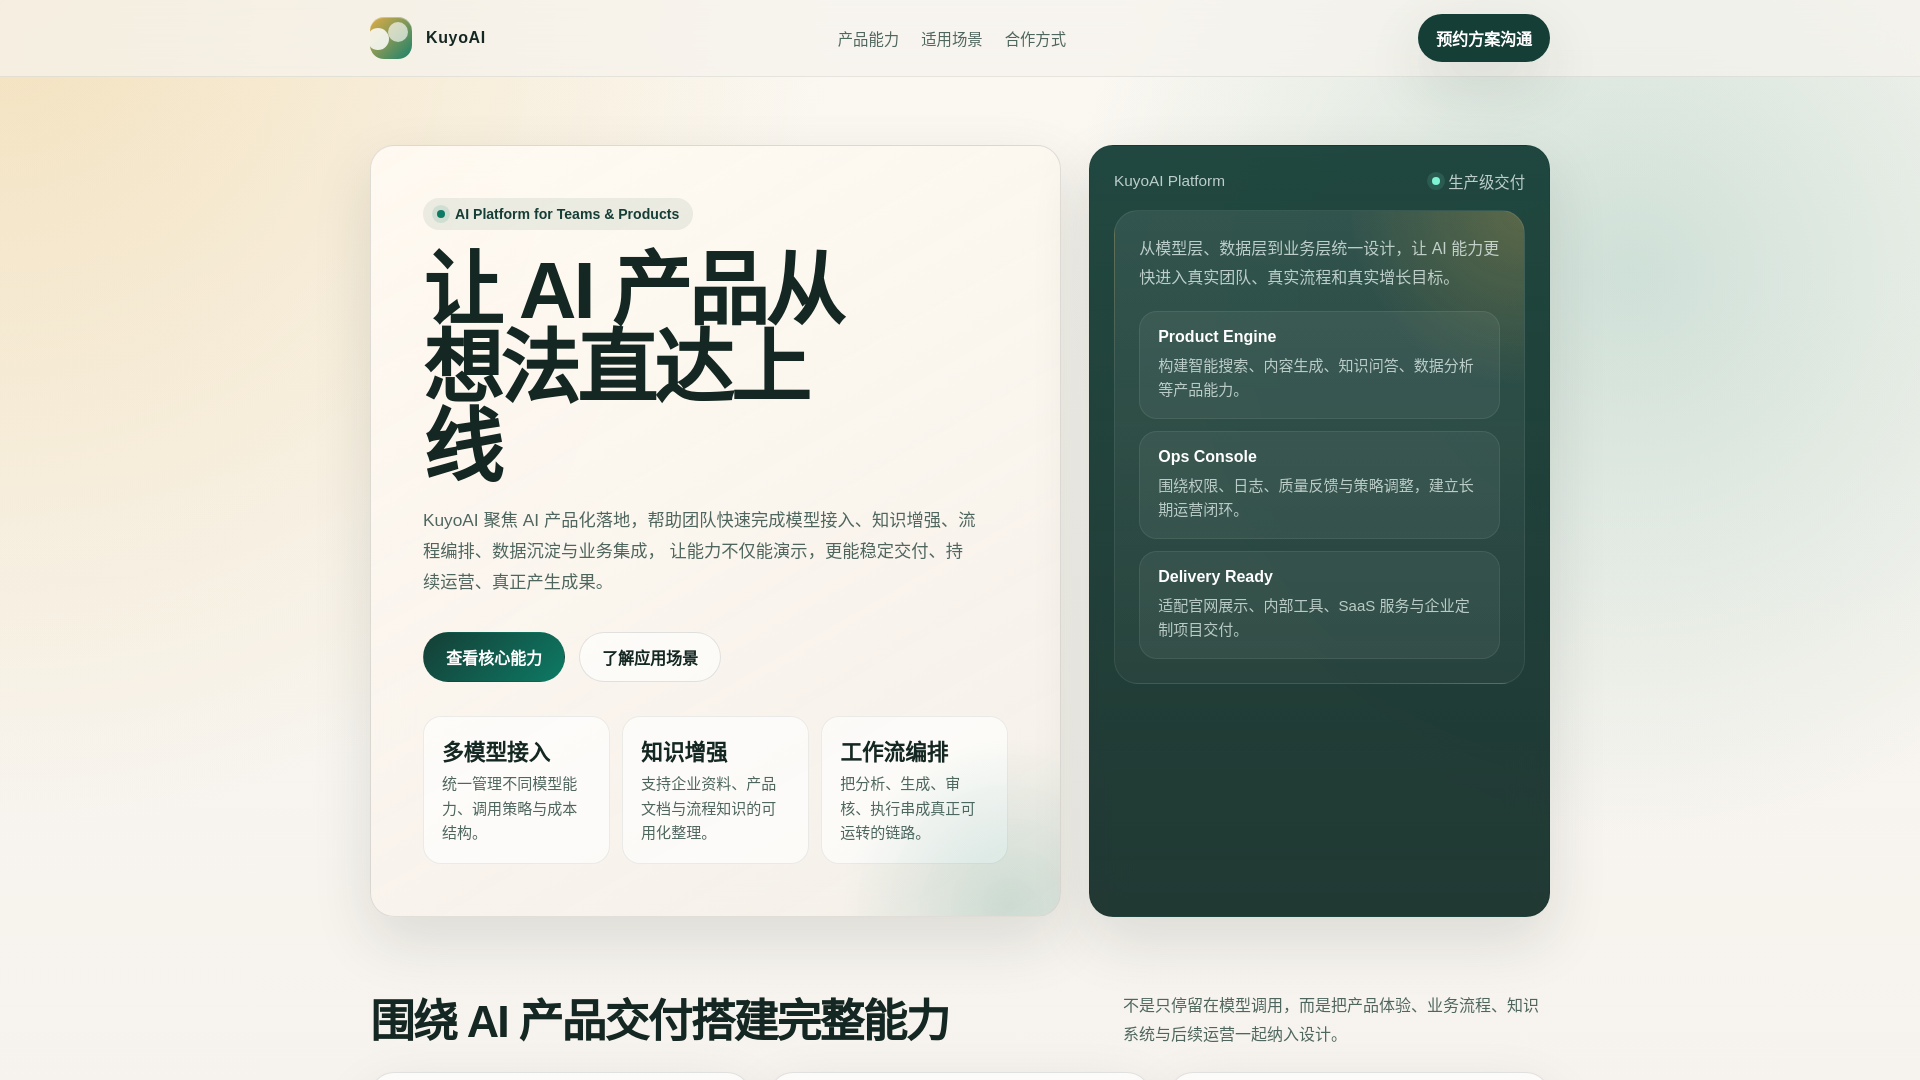This screenshot has height=1080, width=1920.
Task: Click the hero headline 让 AI 产品从想法直达上线
Action: 634,367
